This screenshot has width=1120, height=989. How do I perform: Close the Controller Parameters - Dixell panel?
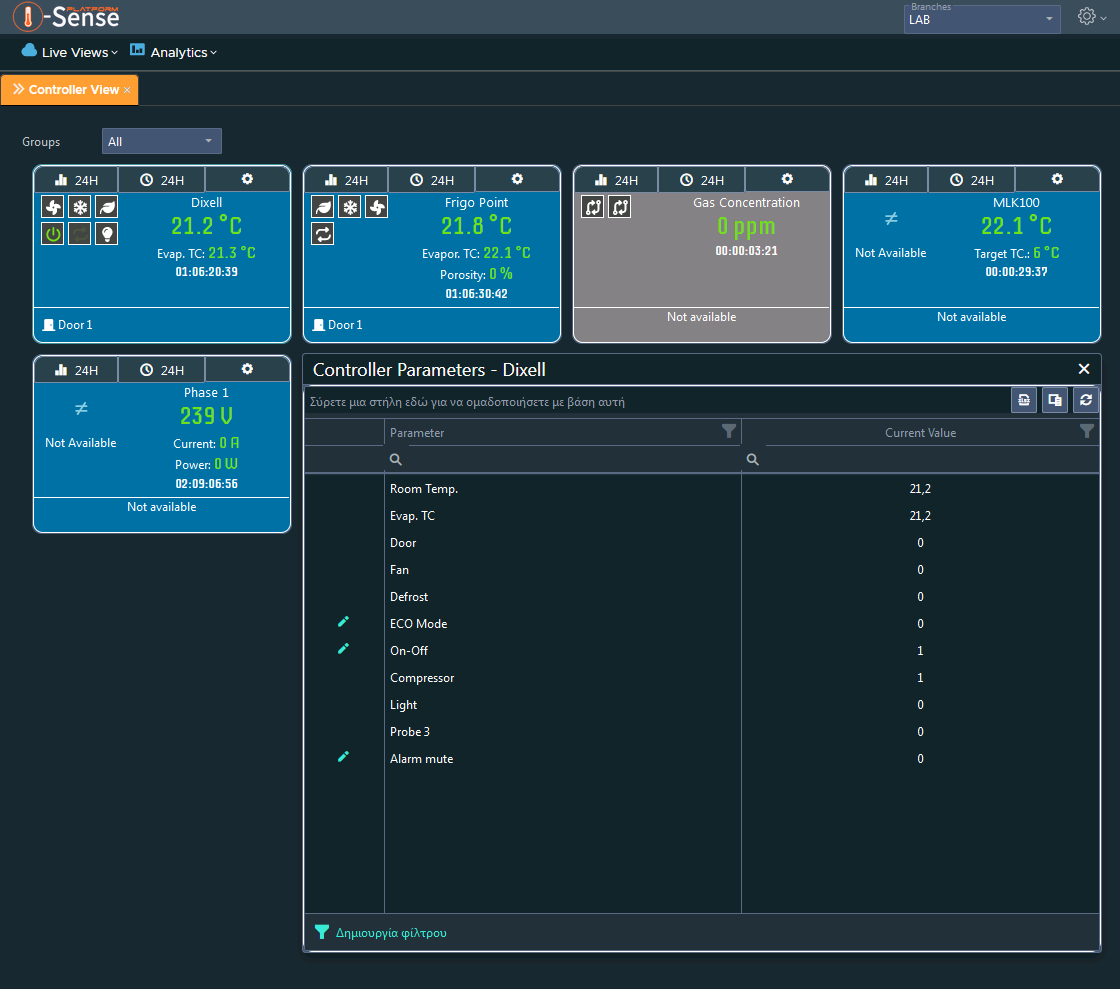[x=1084, y=369]
